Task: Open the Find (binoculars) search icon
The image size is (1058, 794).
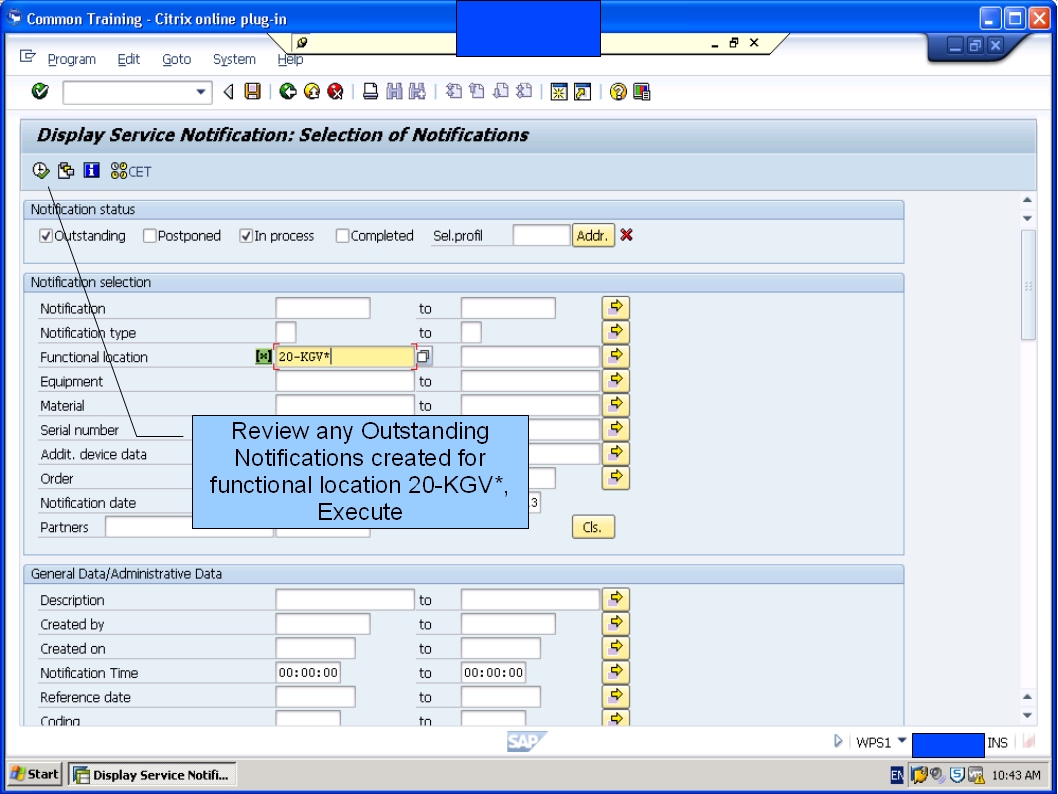Action: (x=394, y=91)
